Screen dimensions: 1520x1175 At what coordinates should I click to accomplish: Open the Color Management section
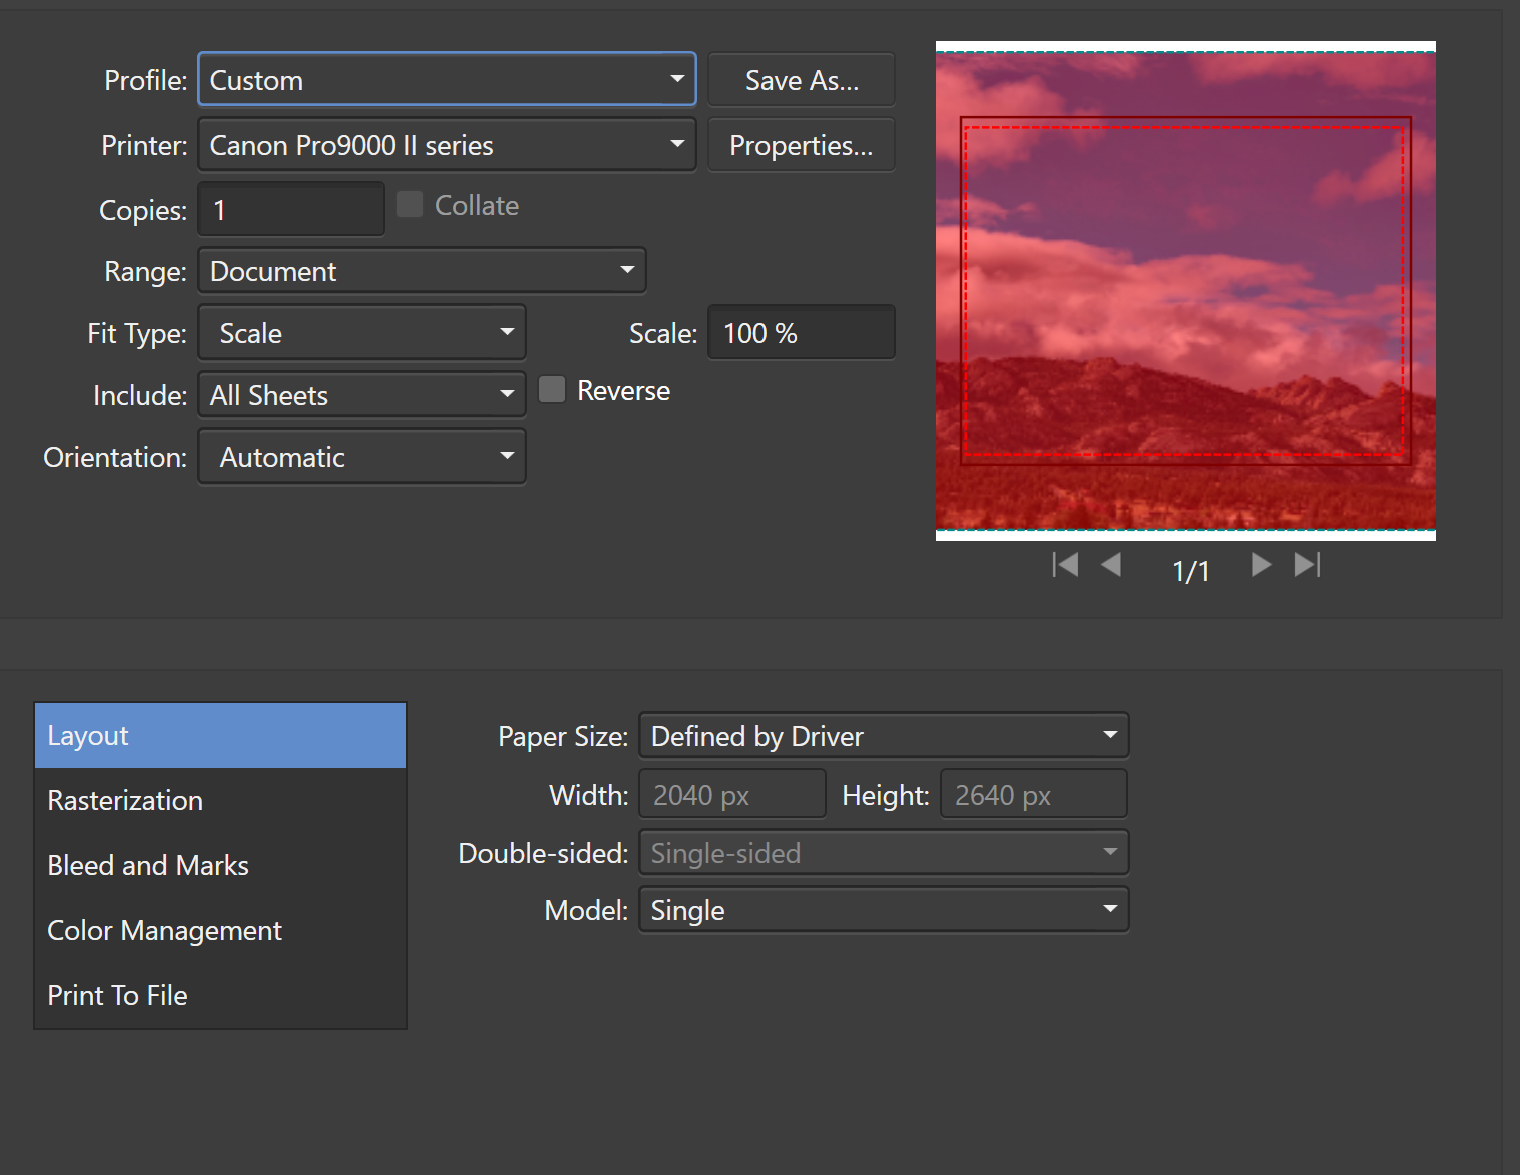[x=165, y=930]
